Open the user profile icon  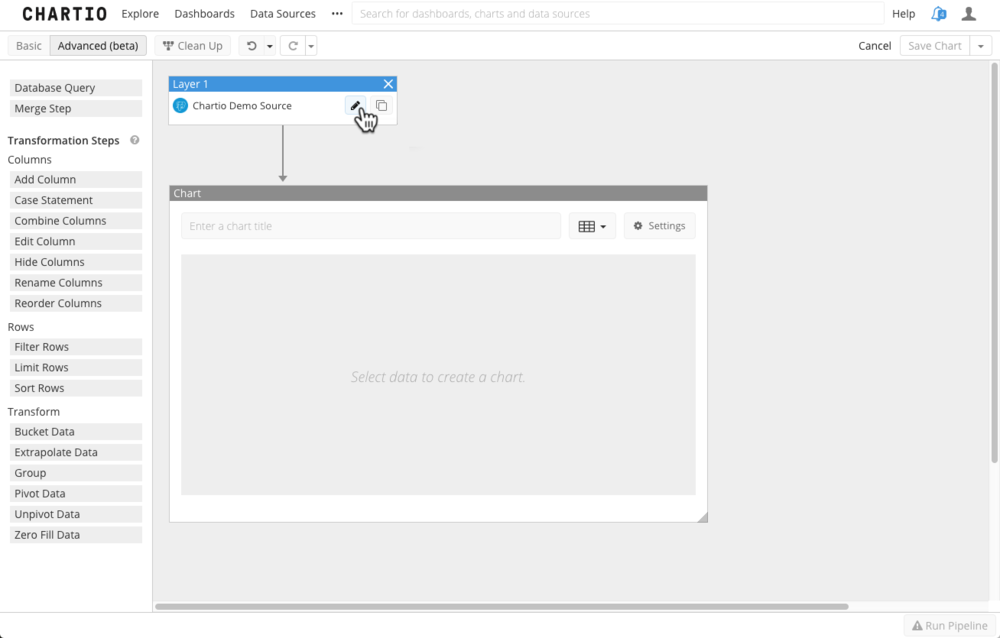969,13
